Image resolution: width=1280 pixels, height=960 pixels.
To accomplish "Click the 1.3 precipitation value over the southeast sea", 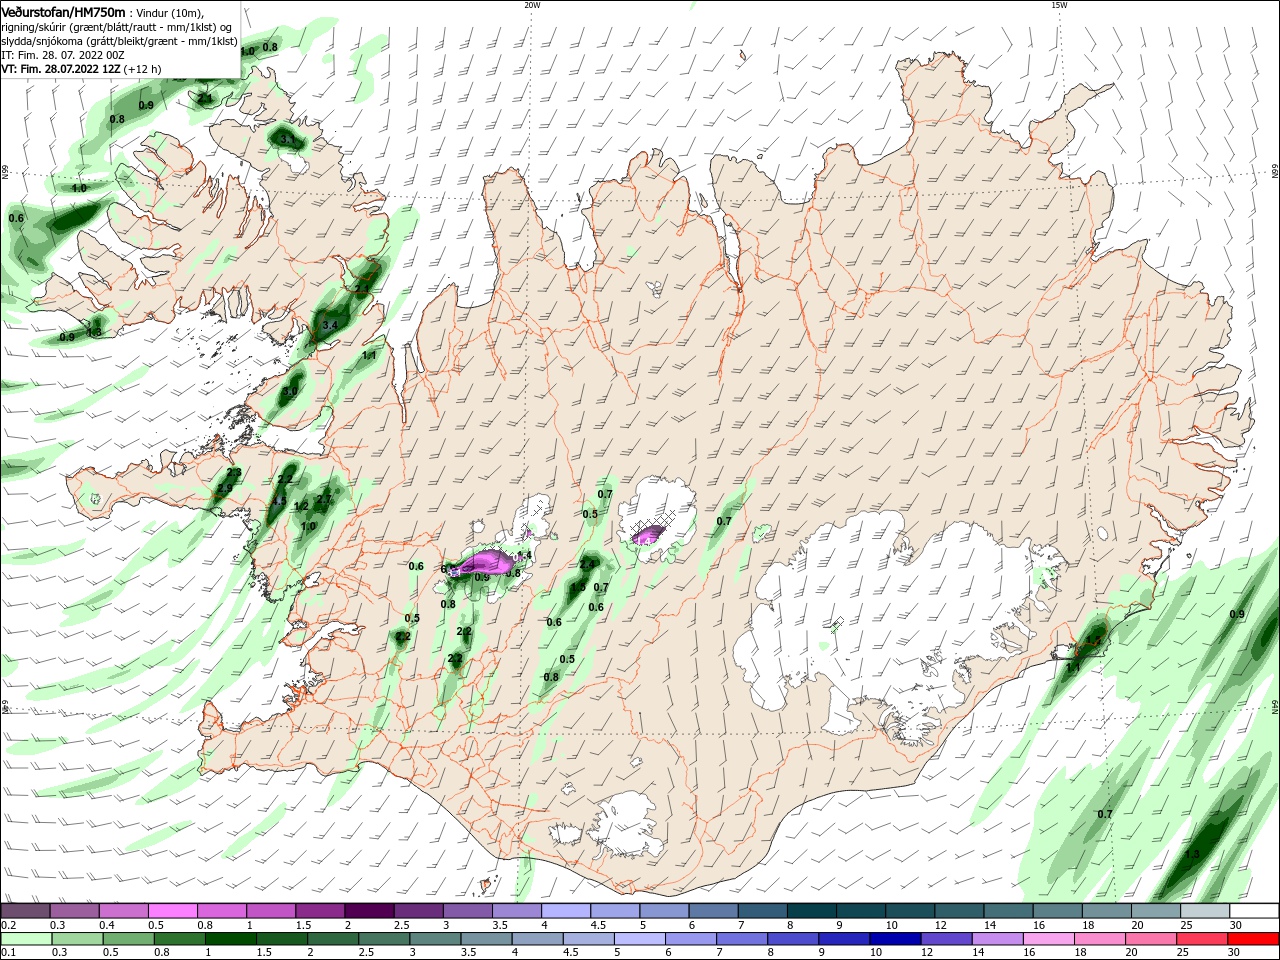I will click(x=1191, y=854).
